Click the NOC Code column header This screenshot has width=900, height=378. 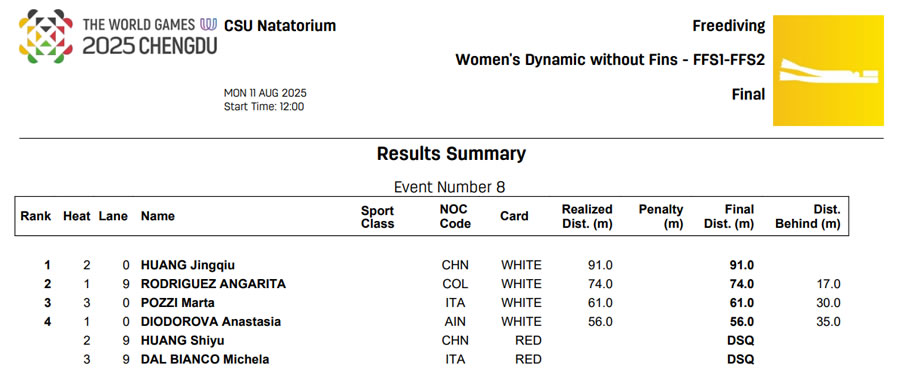click(455, 216)
